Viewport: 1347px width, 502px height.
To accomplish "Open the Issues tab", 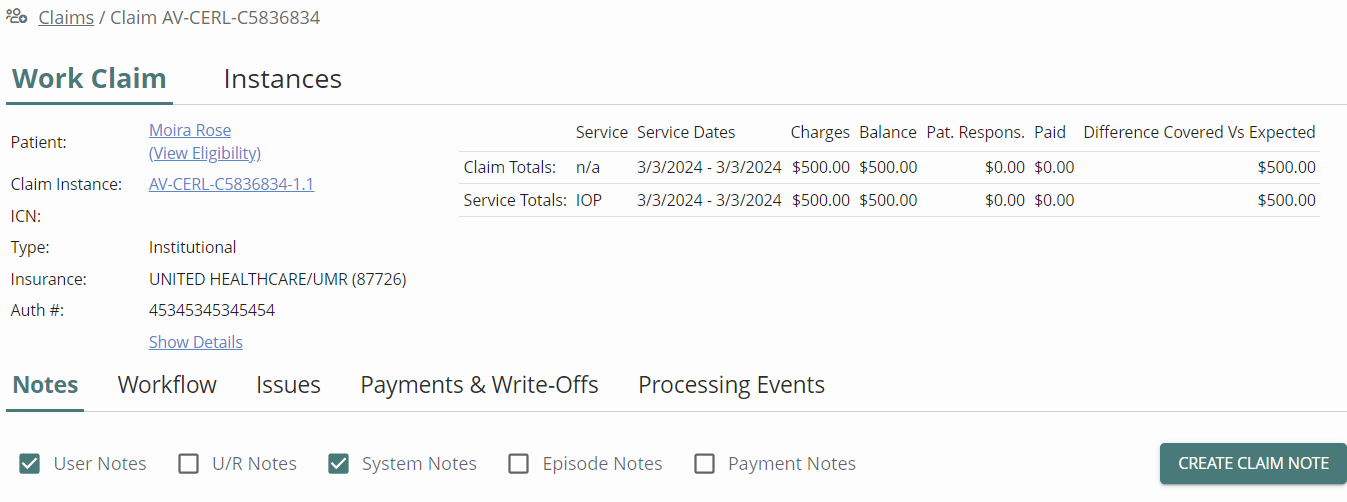I will coord(288,385).
